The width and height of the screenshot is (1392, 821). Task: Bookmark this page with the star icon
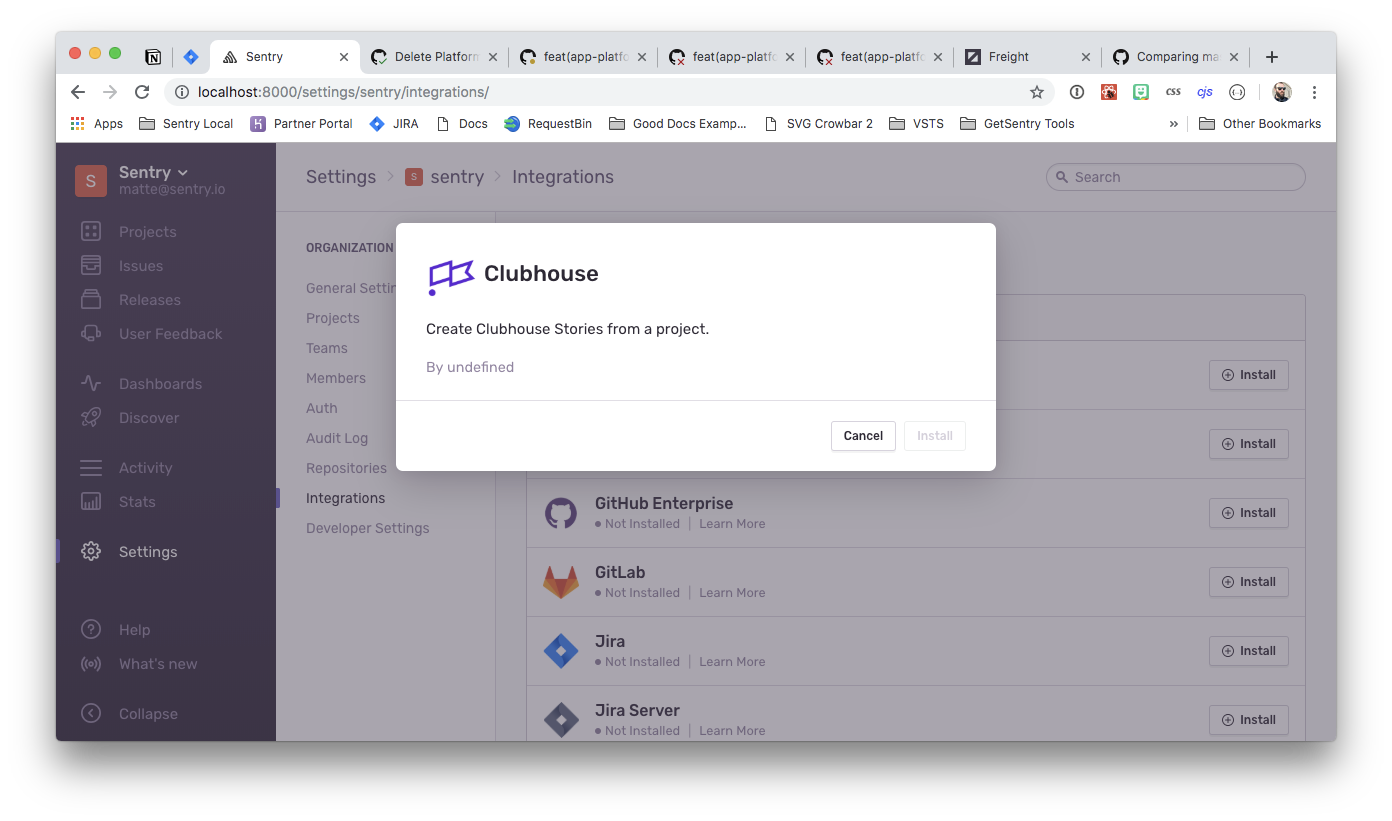(1037, 92)
